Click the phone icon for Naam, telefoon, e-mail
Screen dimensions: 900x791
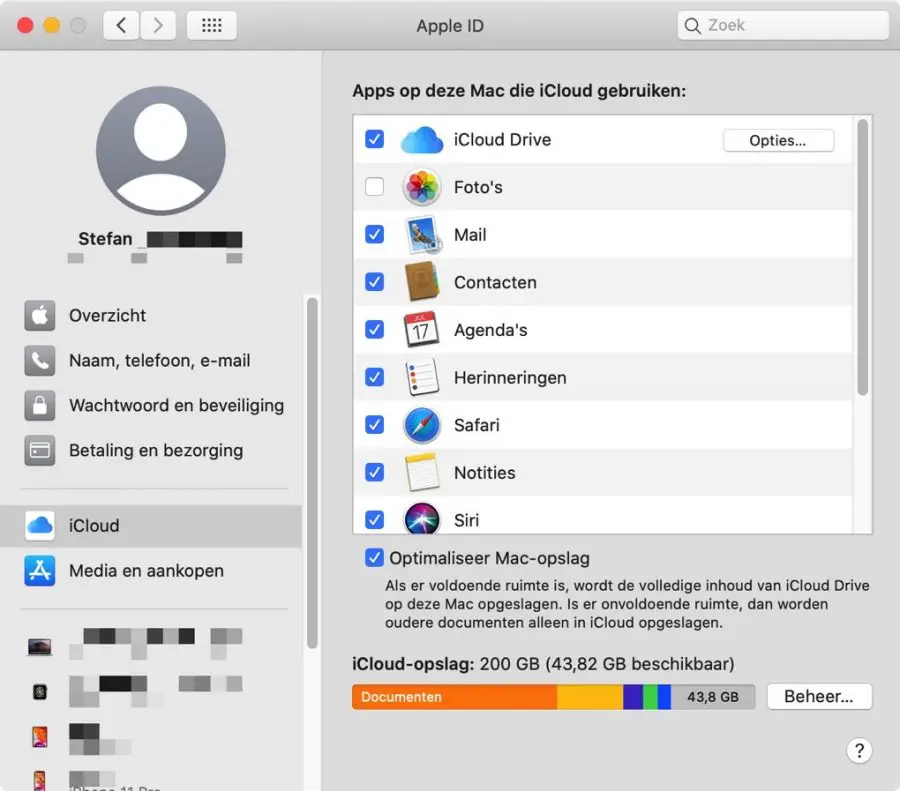(40, 360)
